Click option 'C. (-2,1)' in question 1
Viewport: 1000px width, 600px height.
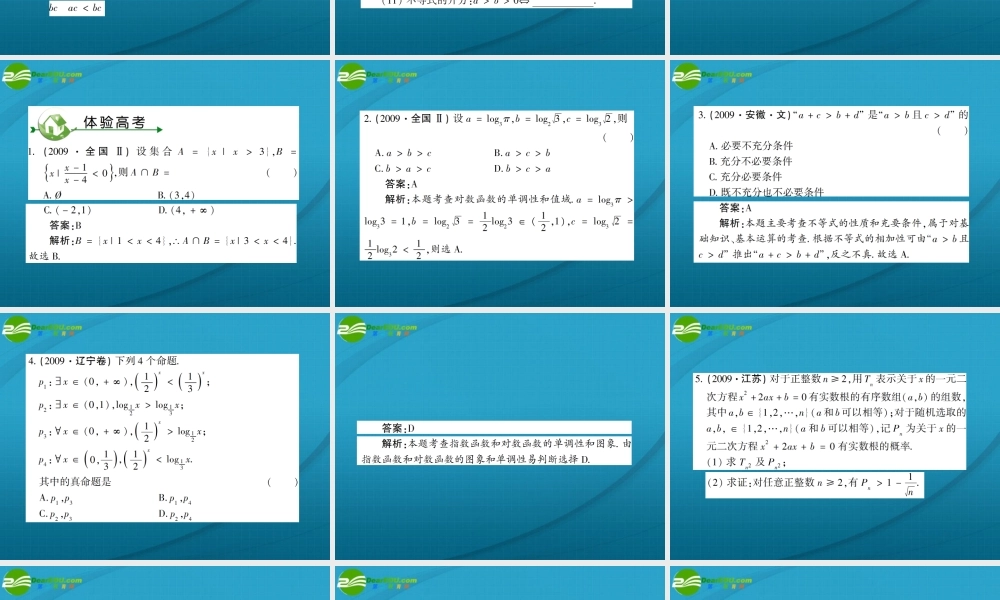pyautogui.click(x=68, y=210)
